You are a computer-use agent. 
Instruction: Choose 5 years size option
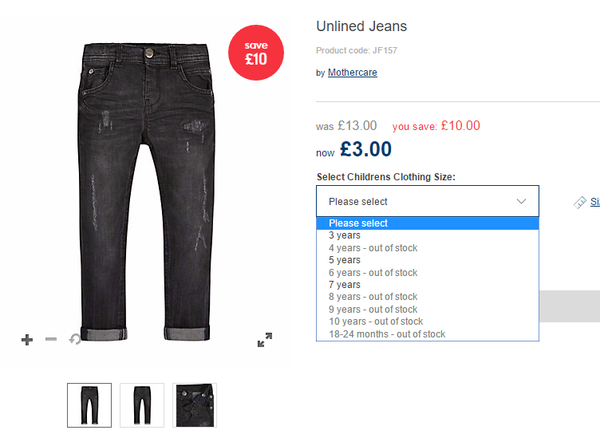(427, 260)
